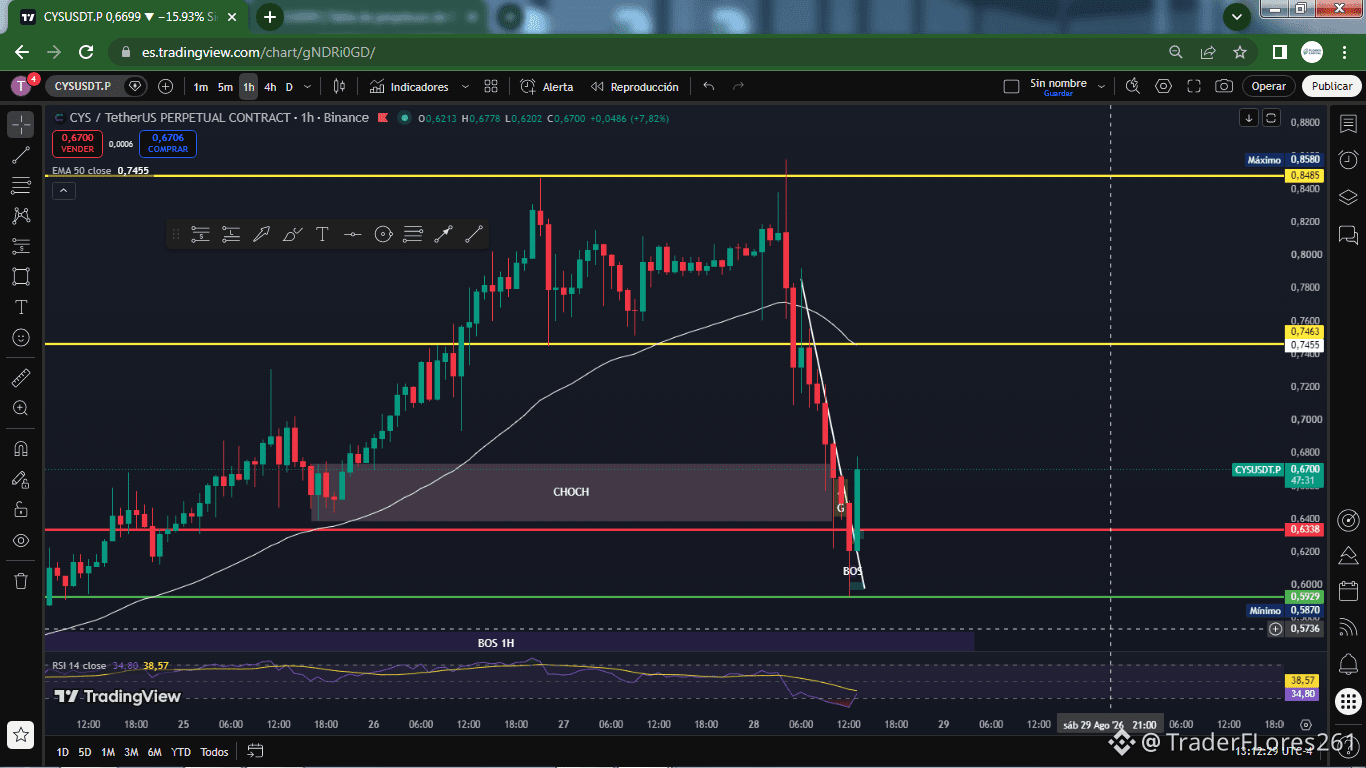Expand the timeframe interval dropdown arrow
This screenshot has width=1366, height=768.
click(308, 87)
